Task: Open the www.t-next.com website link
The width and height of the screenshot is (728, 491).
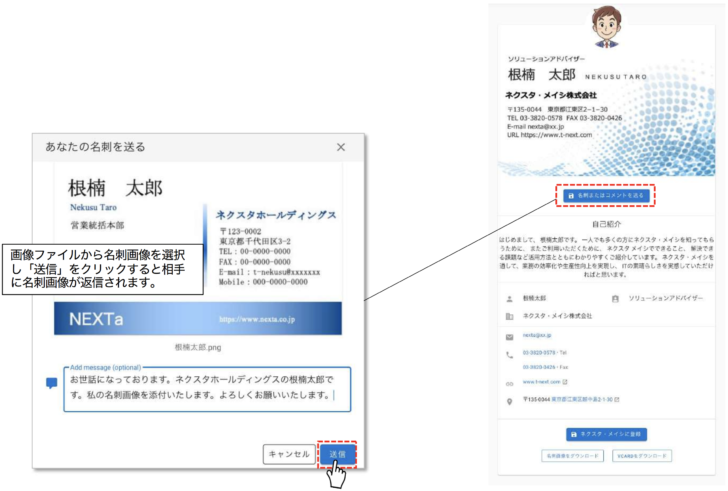Action: [x=541, y=382]
